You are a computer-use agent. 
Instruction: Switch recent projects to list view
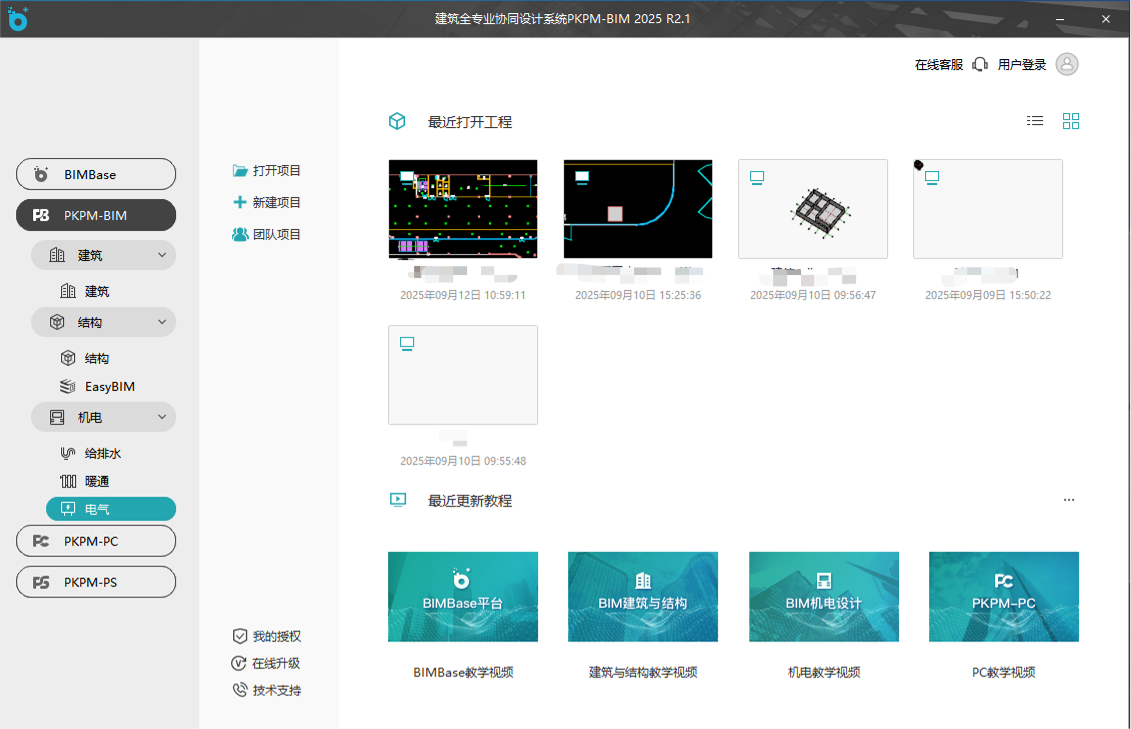1035,120
